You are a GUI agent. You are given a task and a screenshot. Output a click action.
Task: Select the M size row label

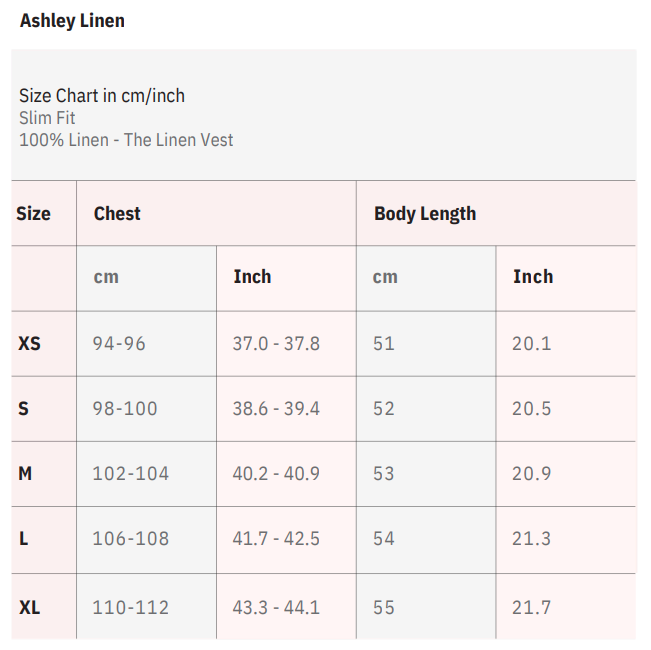[x=25, y=474]
